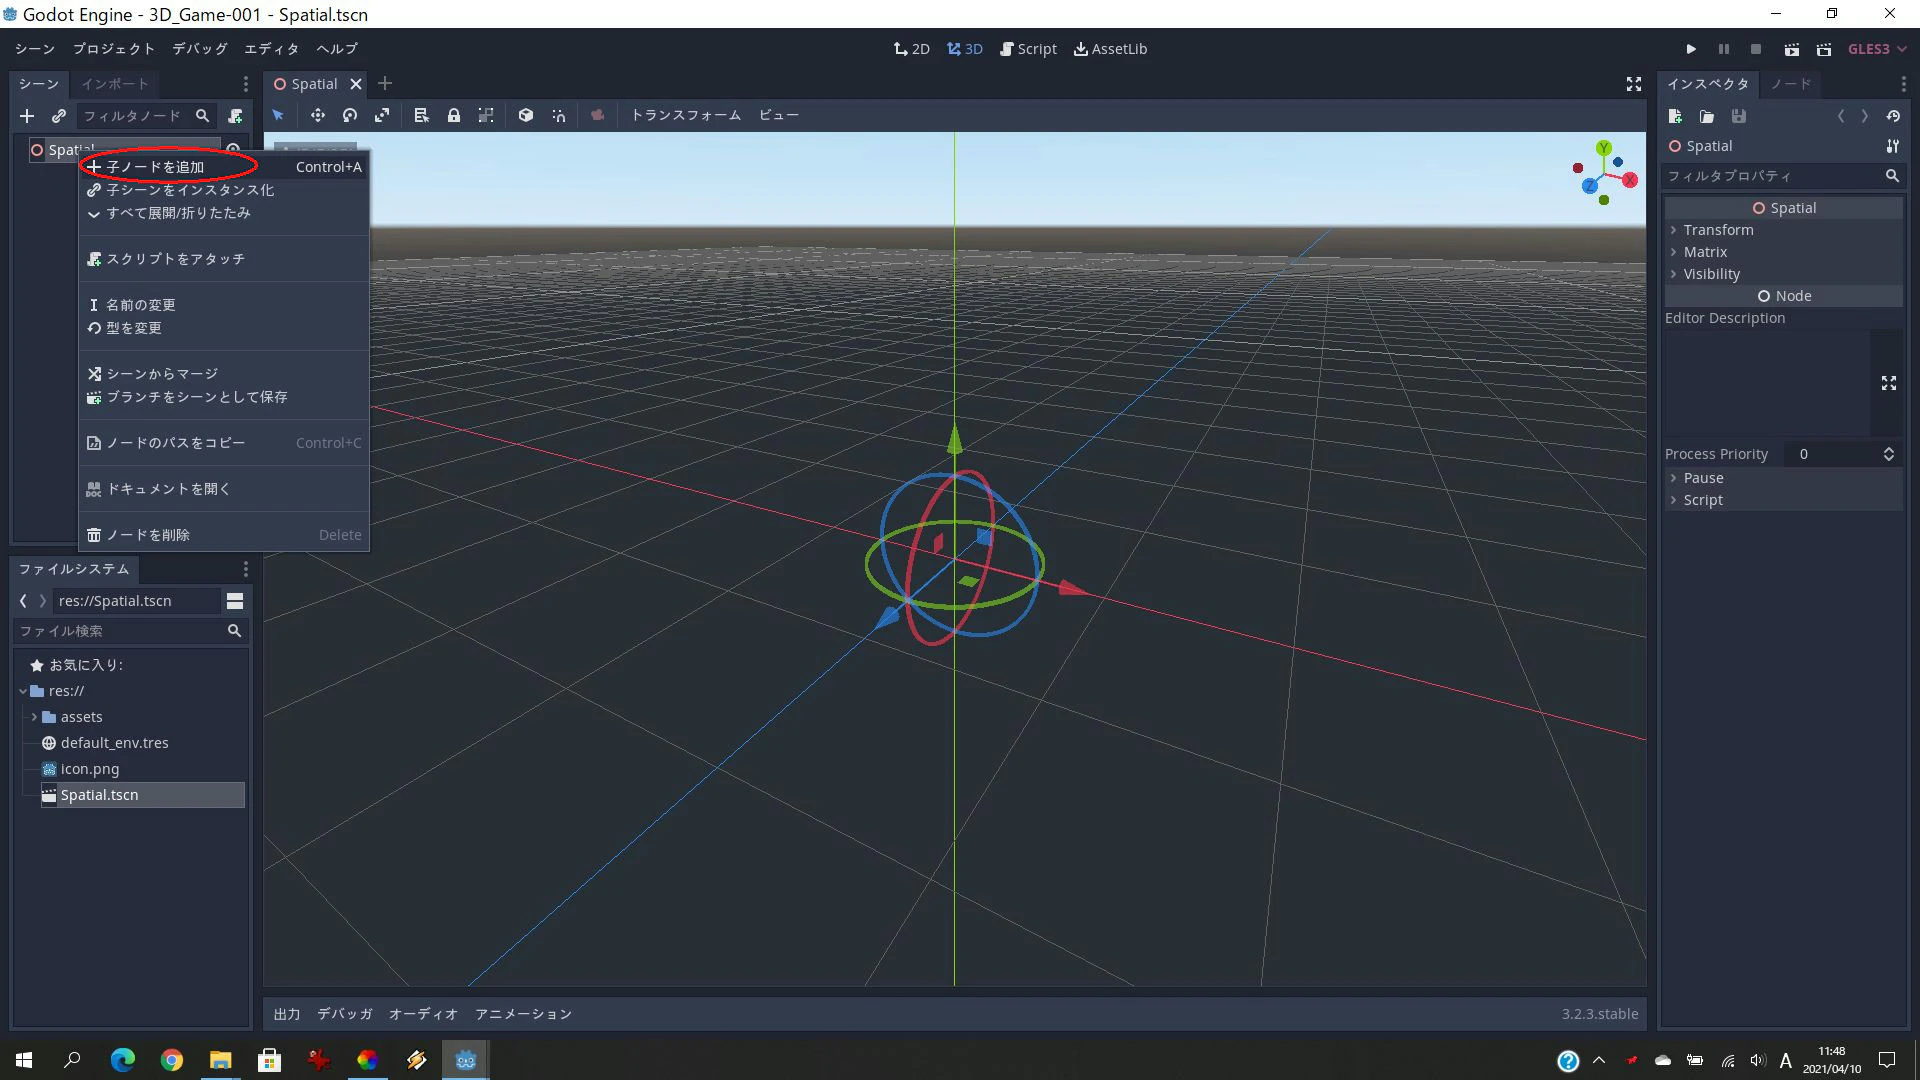Screen dimensions: 1920x1080
Task: Select default_env.tres in FileSystem
Action: click(x=114, y=743)
